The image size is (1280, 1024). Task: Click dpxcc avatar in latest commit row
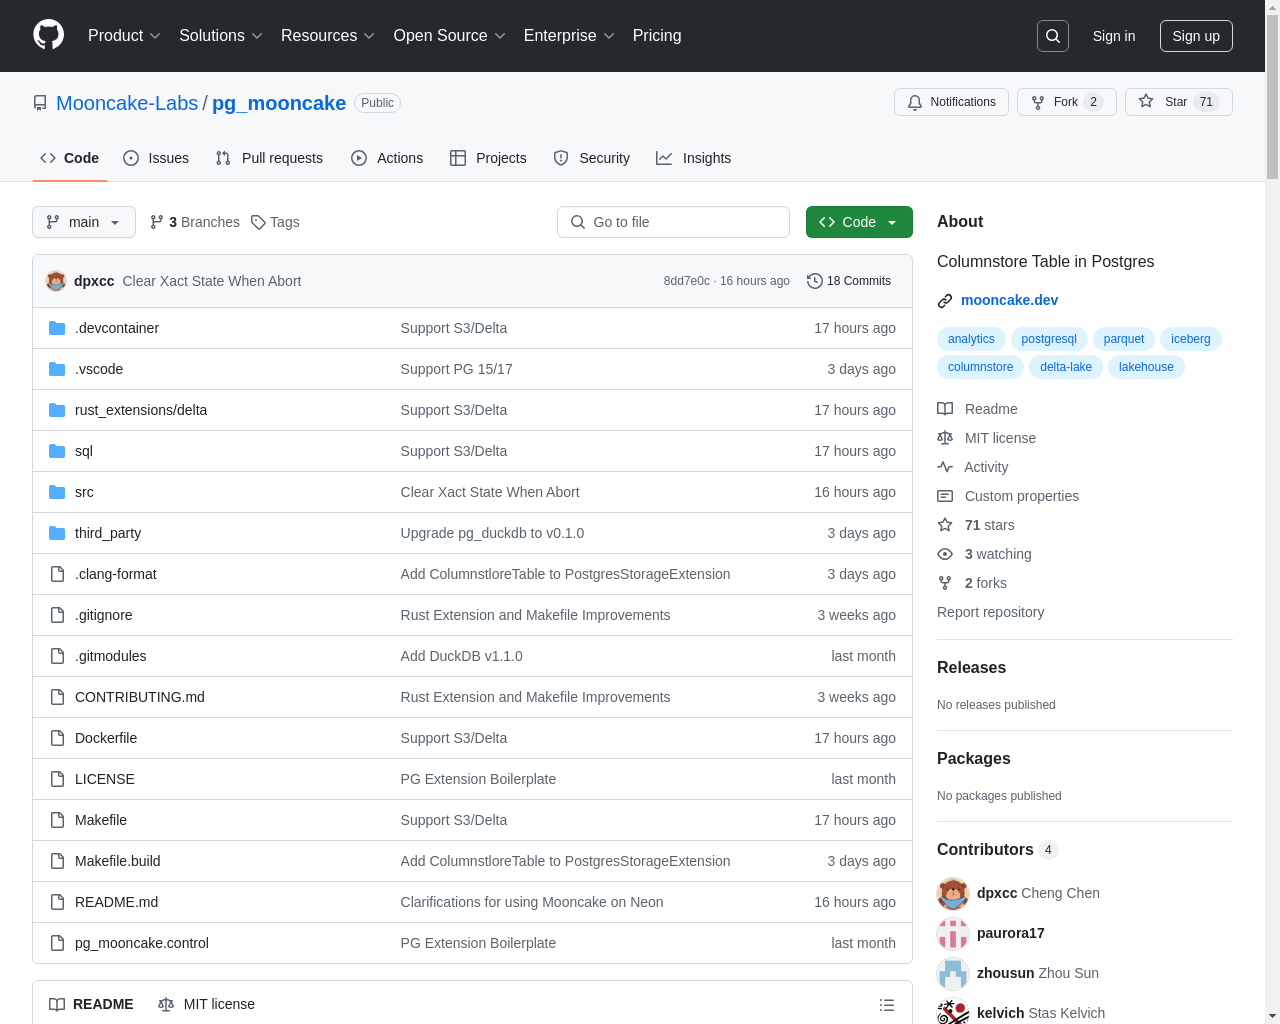pyautogui.click(x=56, y=281)
